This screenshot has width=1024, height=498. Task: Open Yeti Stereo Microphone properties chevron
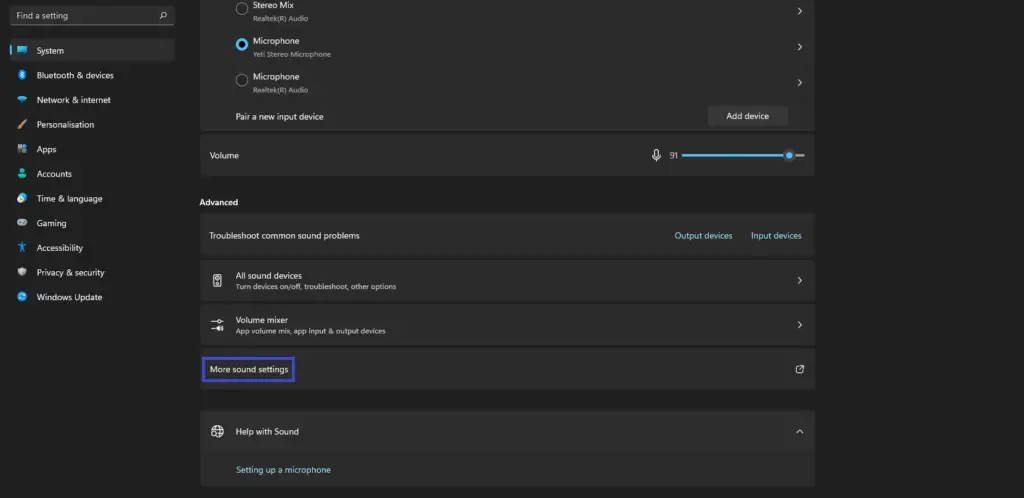point(799,47)
